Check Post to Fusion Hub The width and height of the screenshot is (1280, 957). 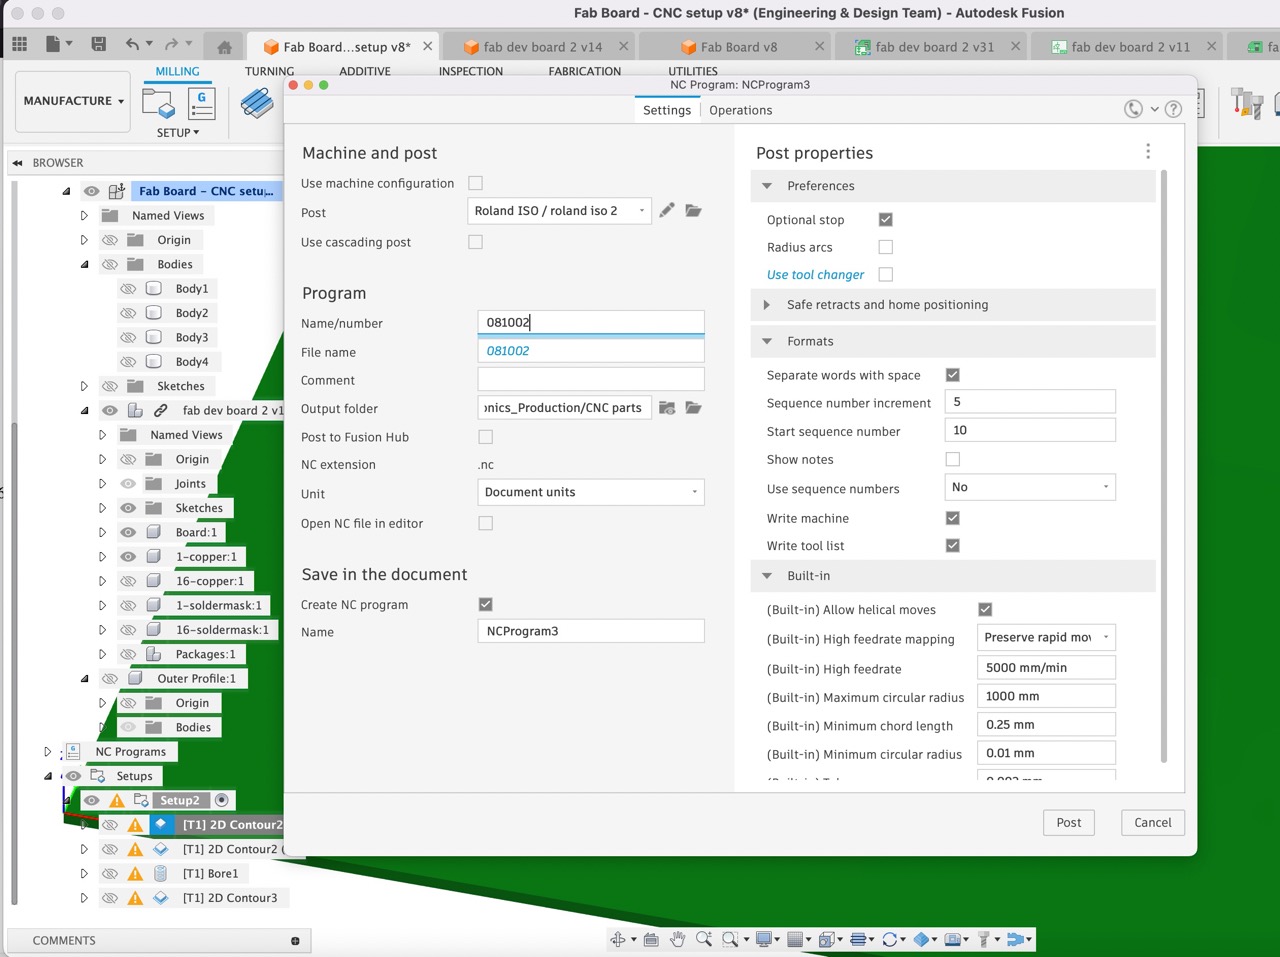pyautogui.click(x=486, y=437)
